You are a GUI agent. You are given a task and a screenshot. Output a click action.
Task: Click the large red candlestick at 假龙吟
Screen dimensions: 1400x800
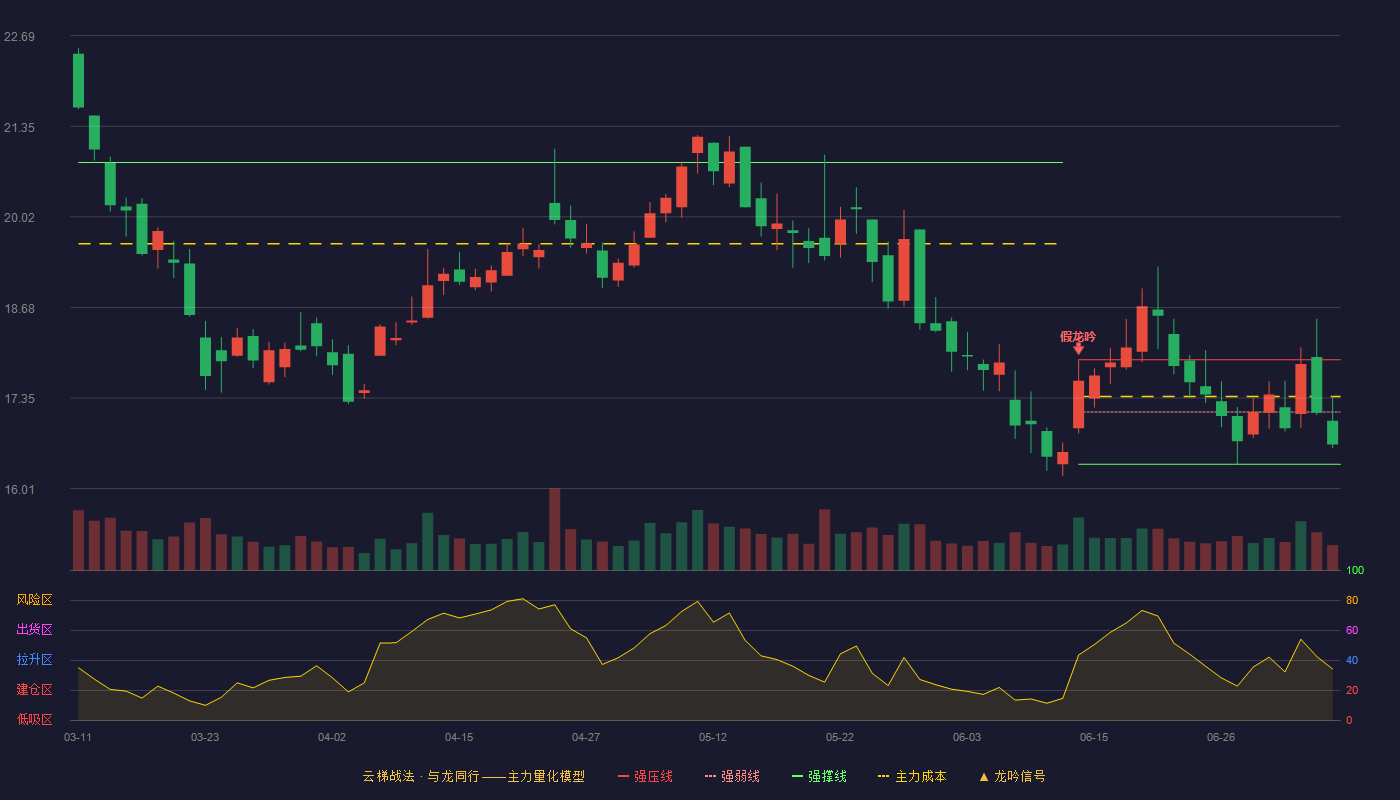1078,404
